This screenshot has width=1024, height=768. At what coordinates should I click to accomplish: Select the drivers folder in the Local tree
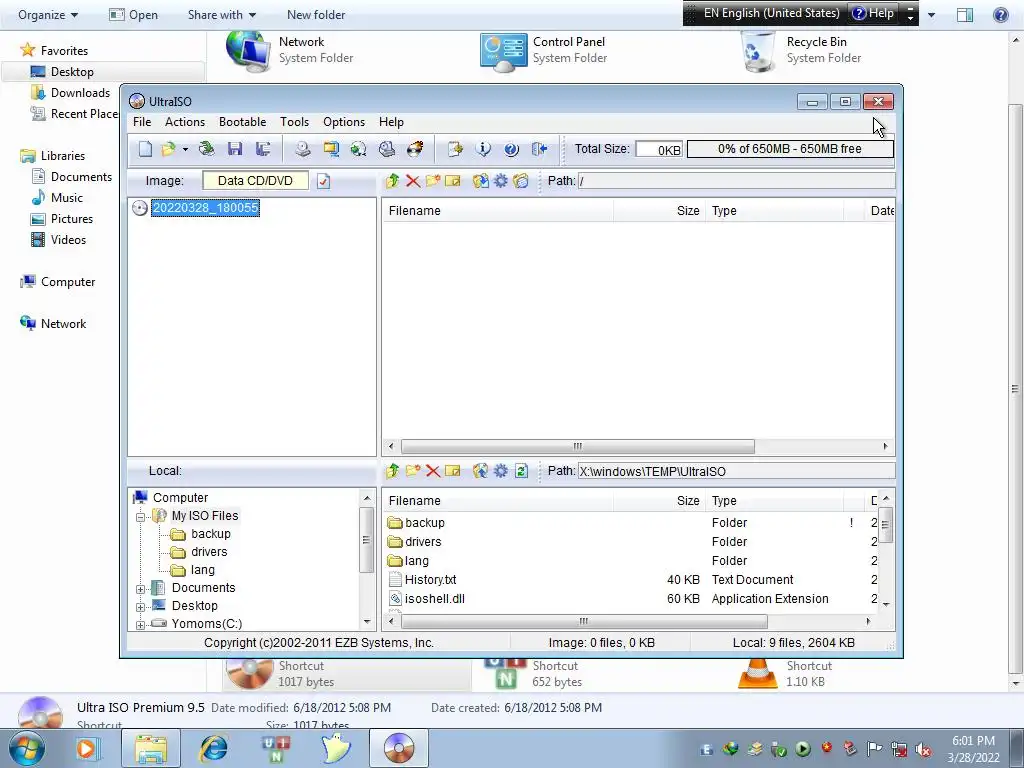(209, 552)
